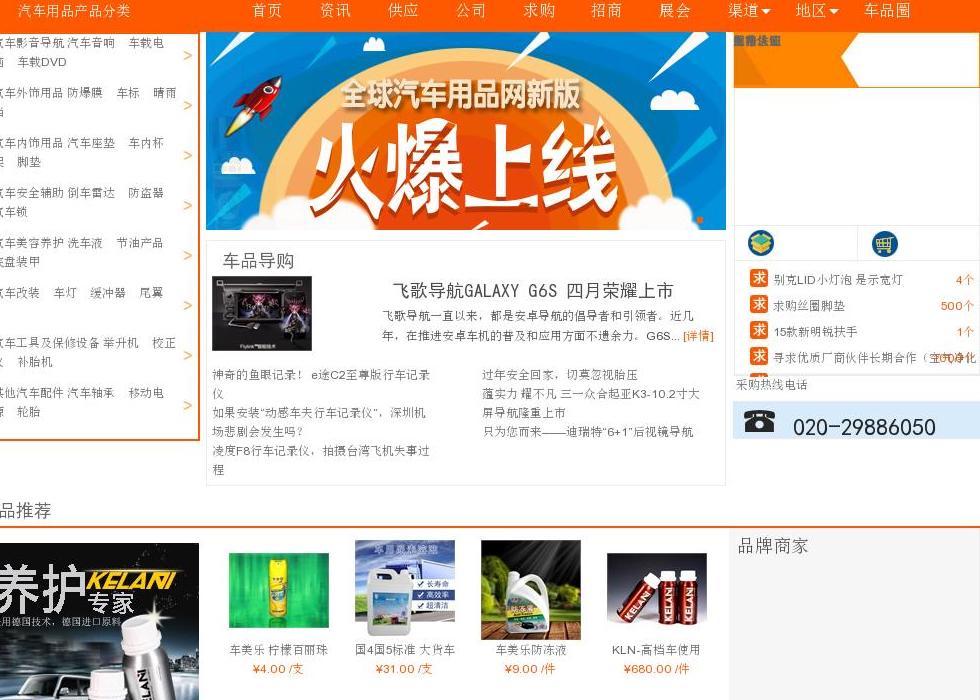Open the 迪瑞特“6+1”后视镜导航 article
980x700 pixels.
point(587,431)
